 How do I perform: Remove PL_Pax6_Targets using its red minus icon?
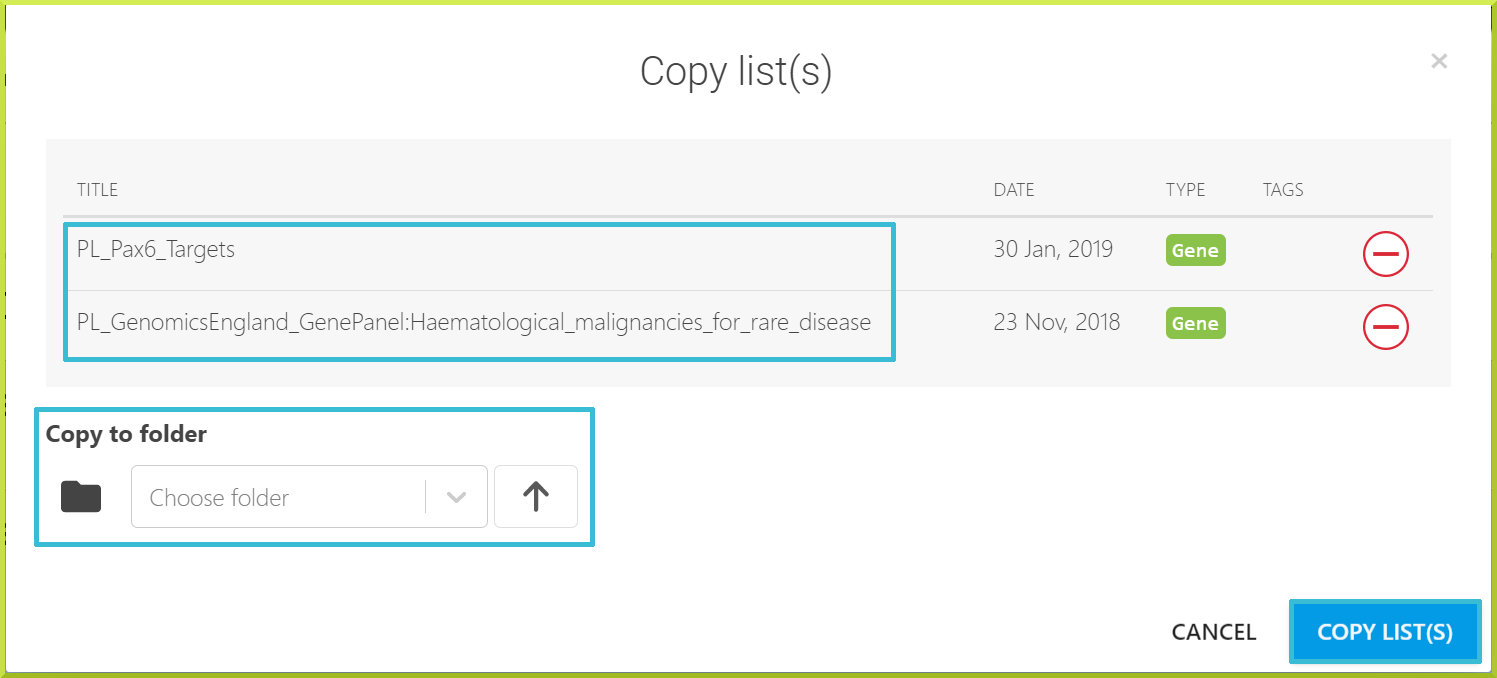pos(1385,254)
